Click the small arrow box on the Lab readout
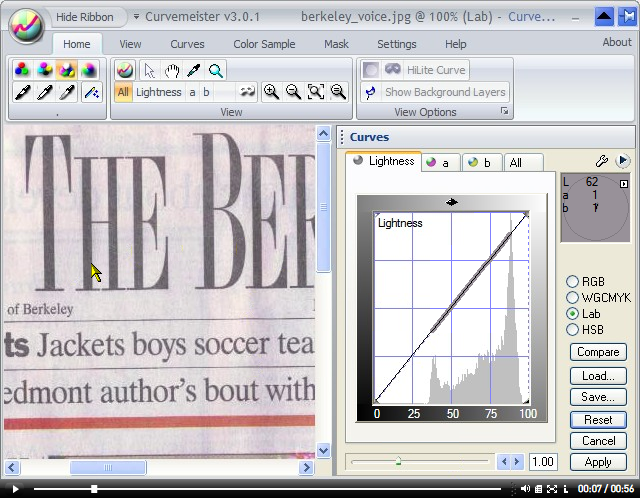Image resolution: width=640 pixels, height=498 pixels. [x=624, y=184]
